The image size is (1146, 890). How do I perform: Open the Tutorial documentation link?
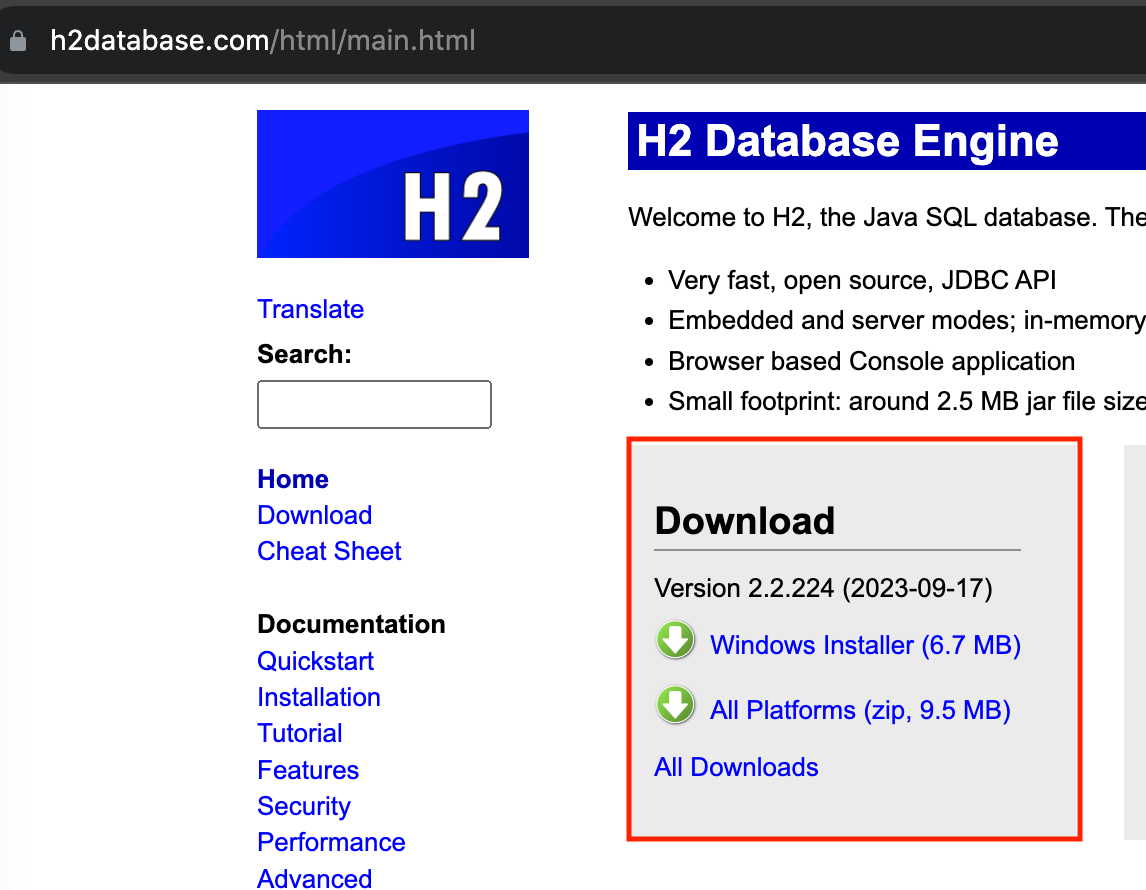(300, 733)
